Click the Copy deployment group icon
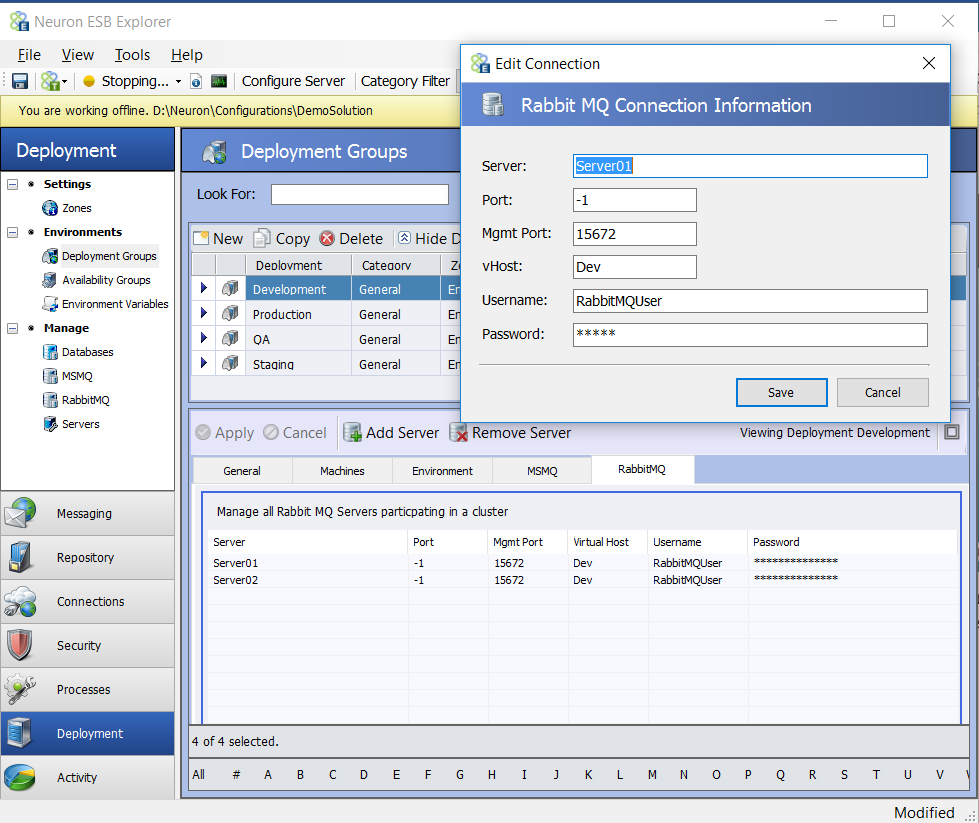979x823 pixels. pos(262,239)
